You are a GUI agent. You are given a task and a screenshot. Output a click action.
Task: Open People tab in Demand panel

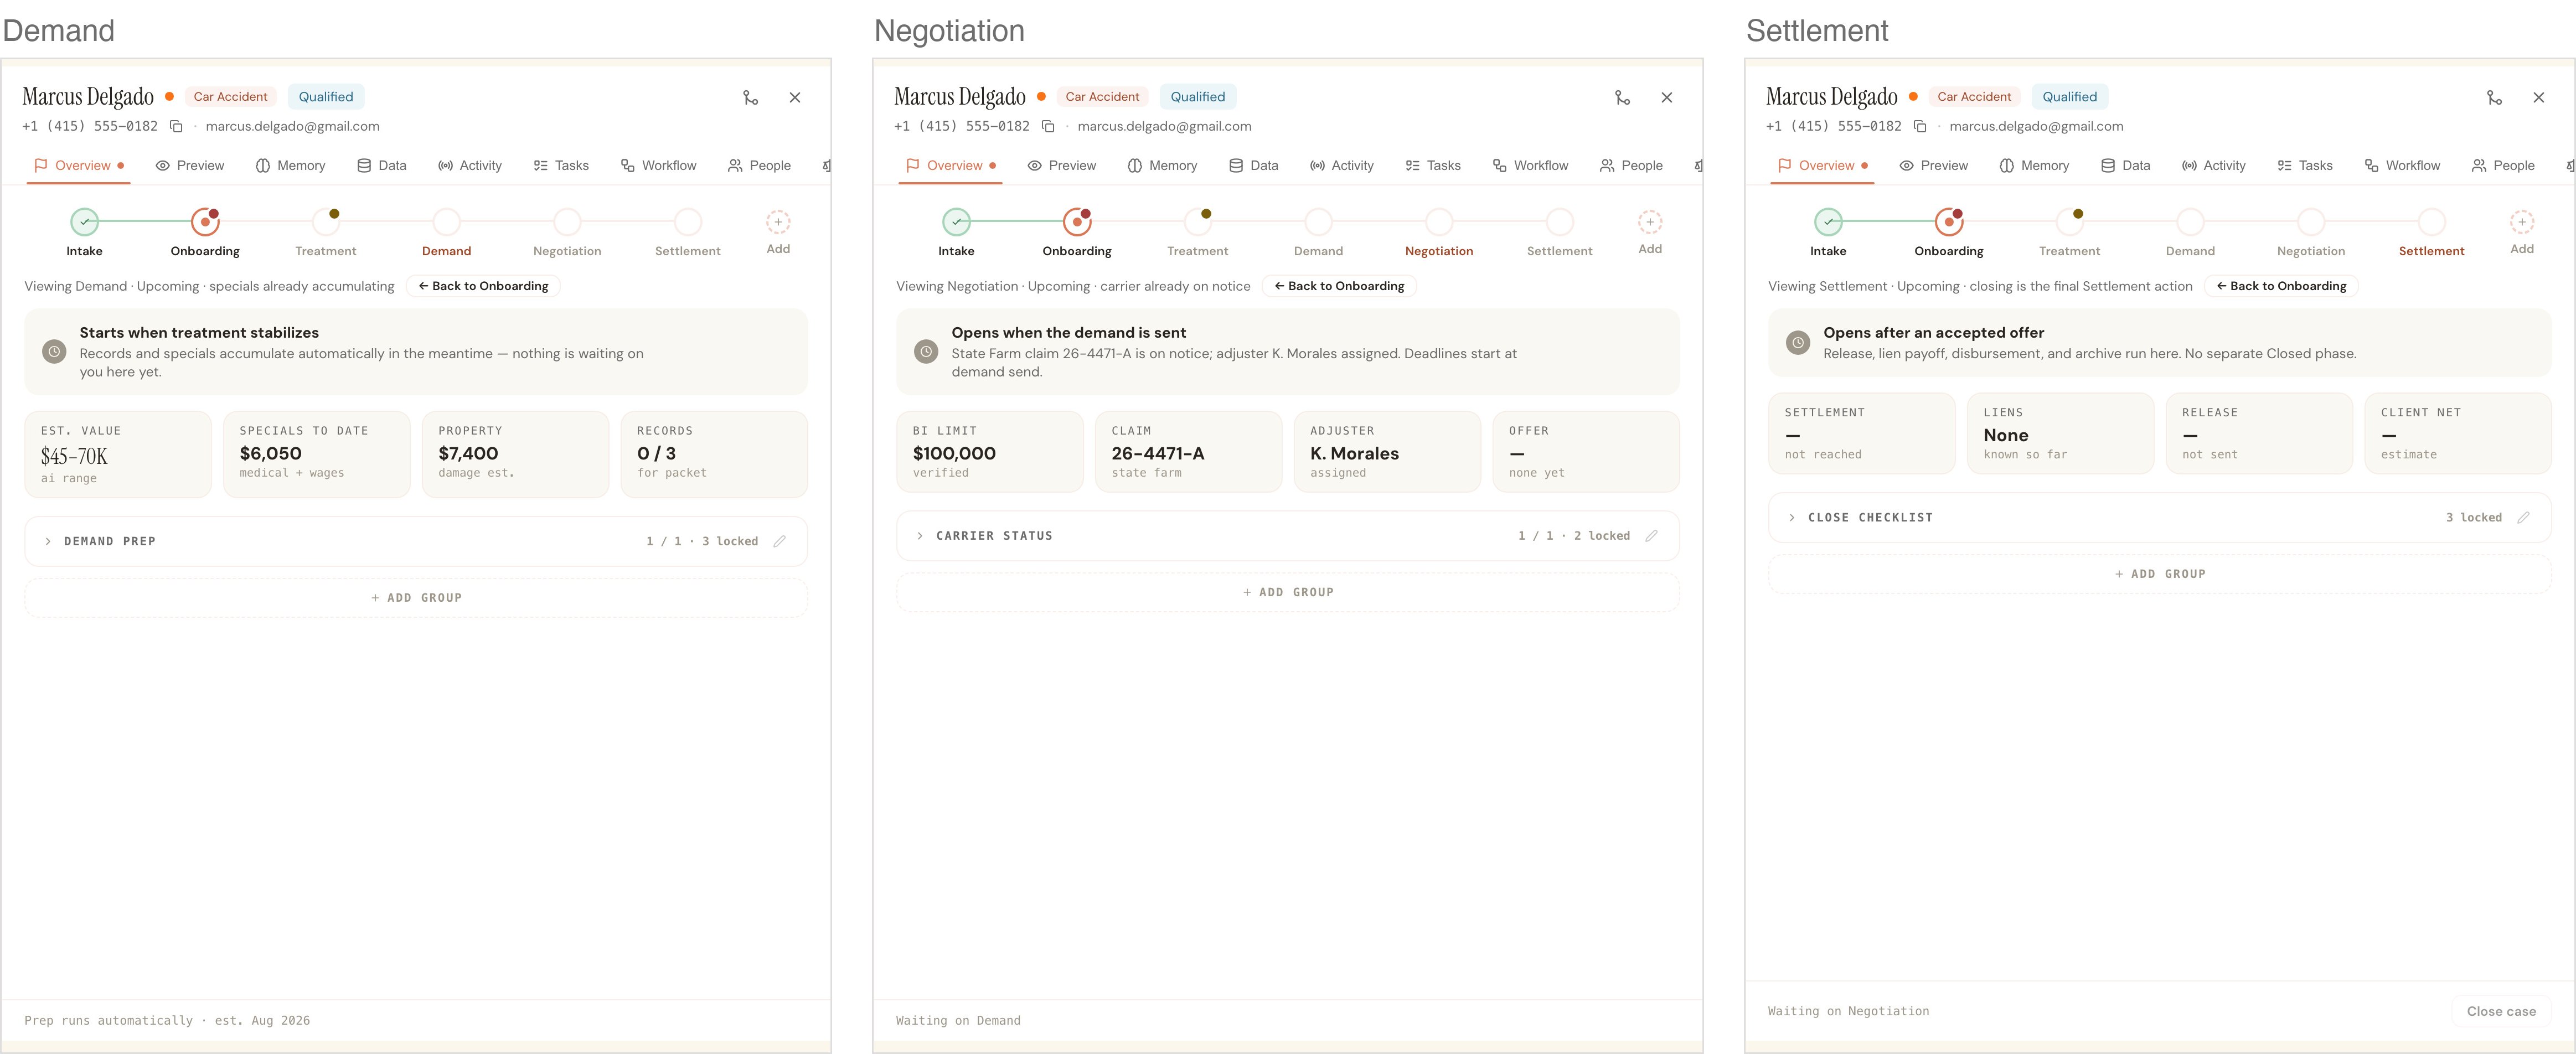pyautogui.click(x=760, y=166)
